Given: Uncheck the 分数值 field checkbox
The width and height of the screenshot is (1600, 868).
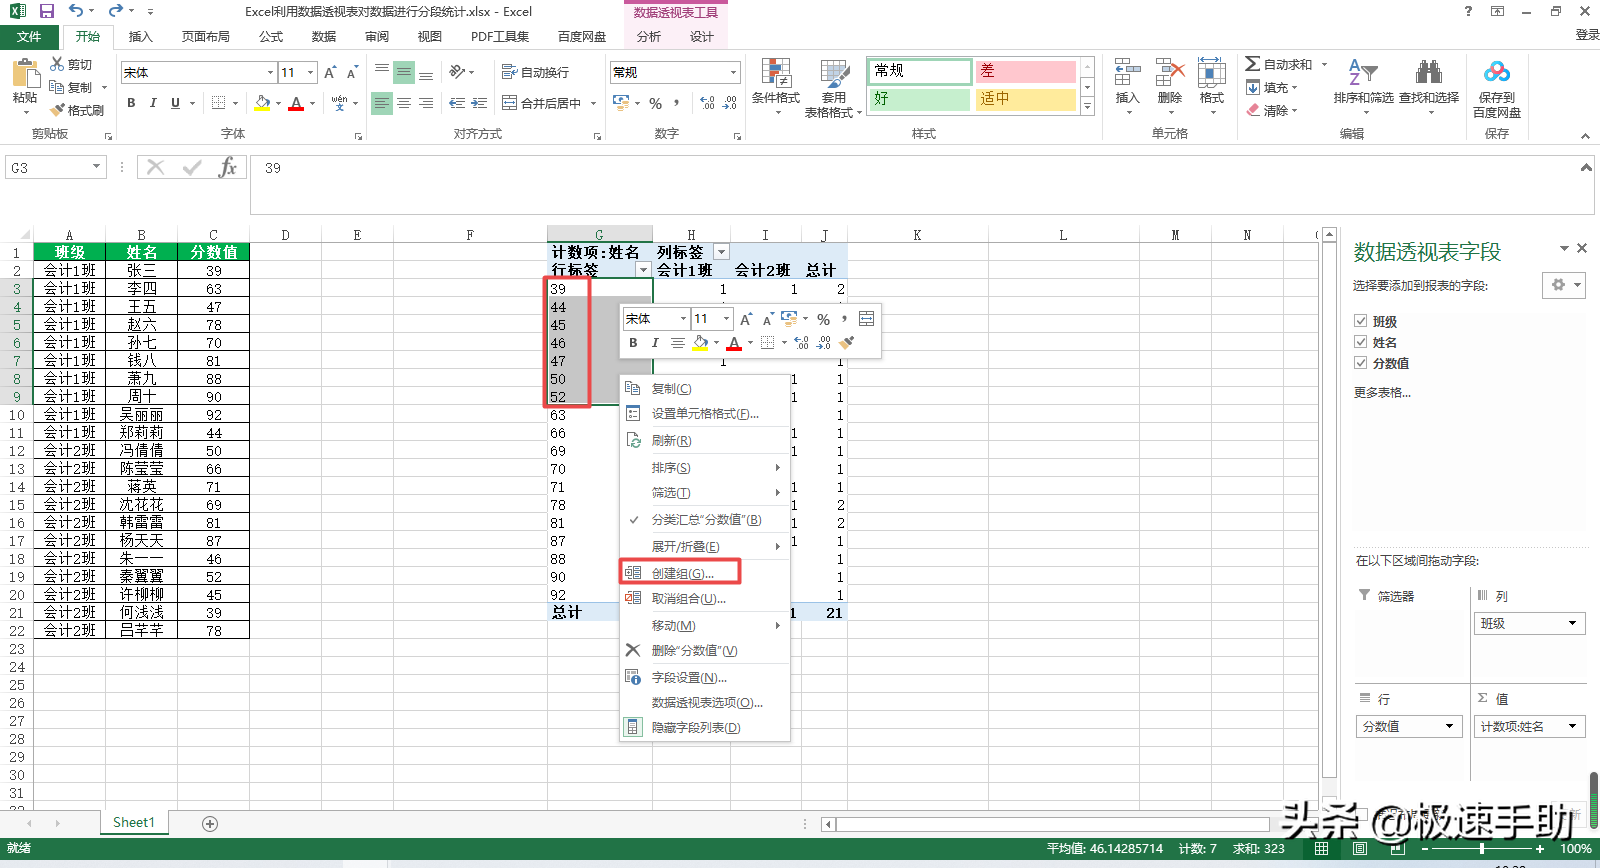Looking at the screenshot, I should [1360, 363].
